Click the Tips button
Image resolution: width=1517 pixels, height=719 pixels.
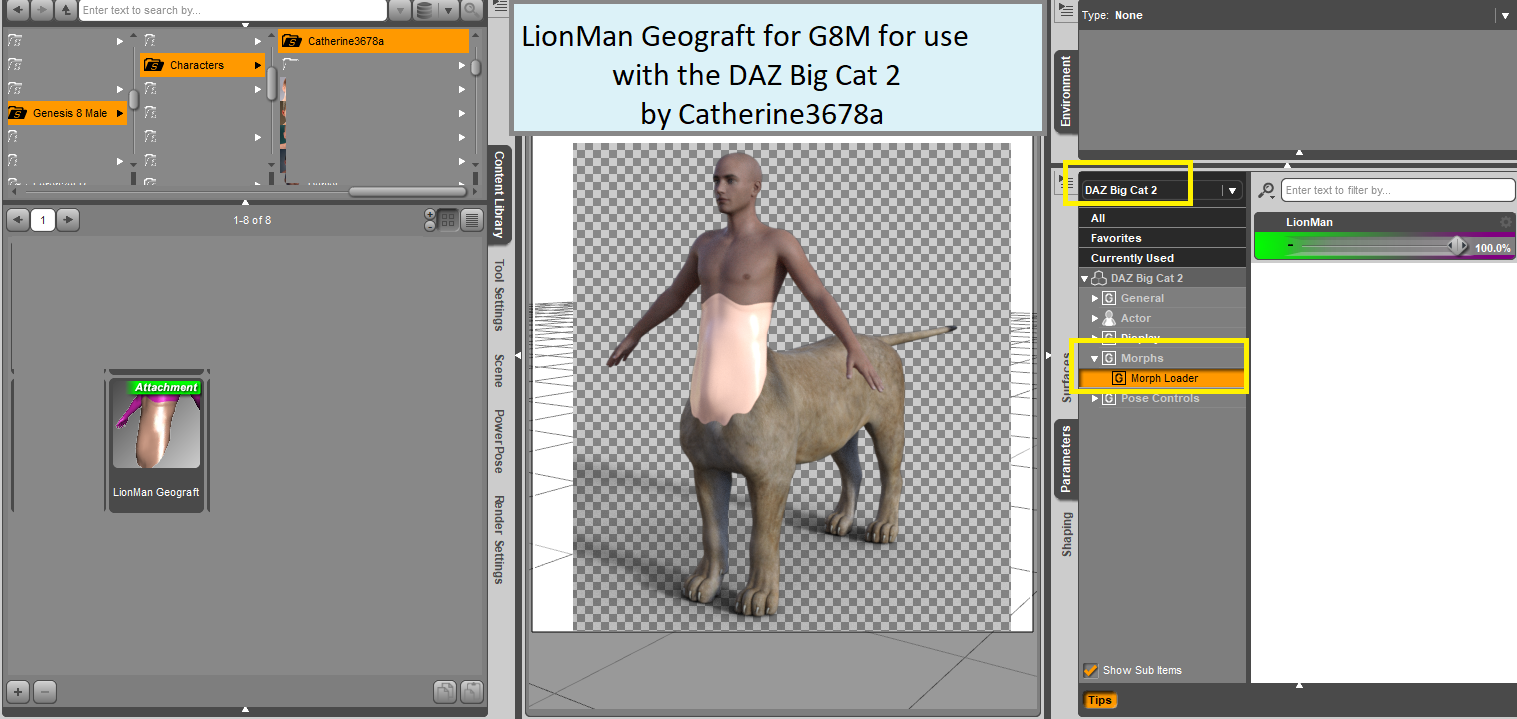coord(1100,700)
